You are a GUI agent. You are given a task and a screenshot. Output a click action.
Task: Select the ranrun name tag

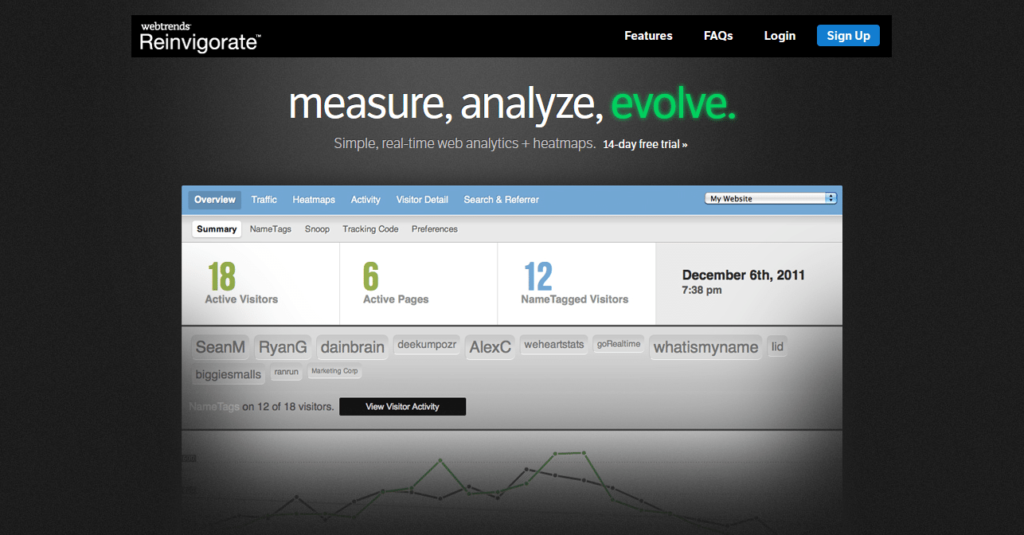click(286, 371)
